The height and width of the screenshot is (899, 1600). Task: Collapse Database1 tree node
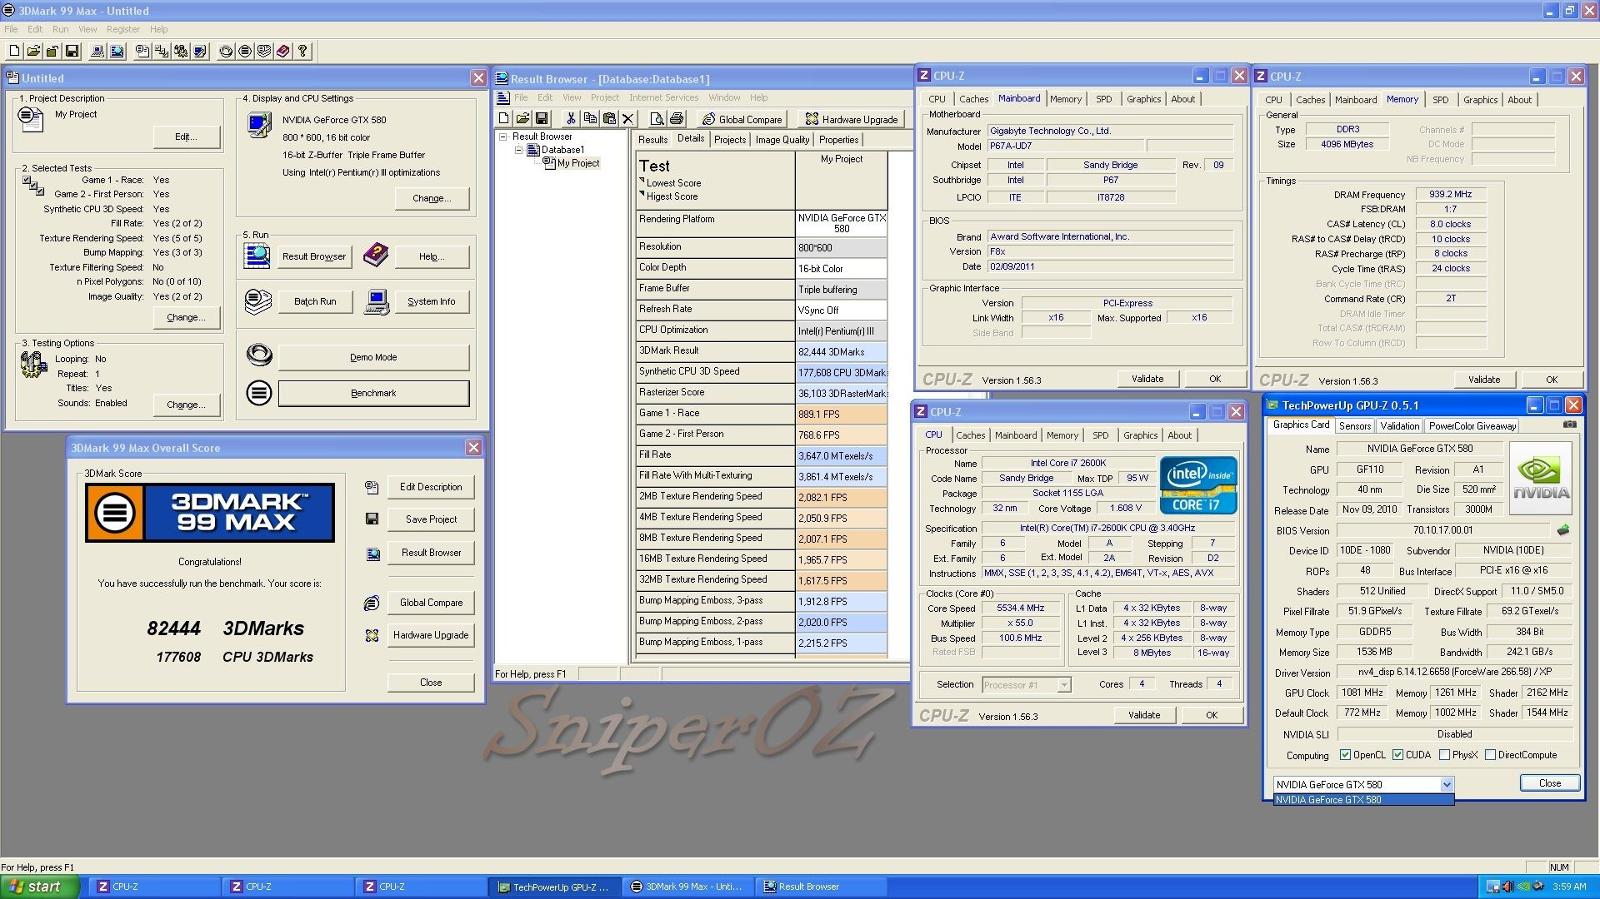point(518,150)
